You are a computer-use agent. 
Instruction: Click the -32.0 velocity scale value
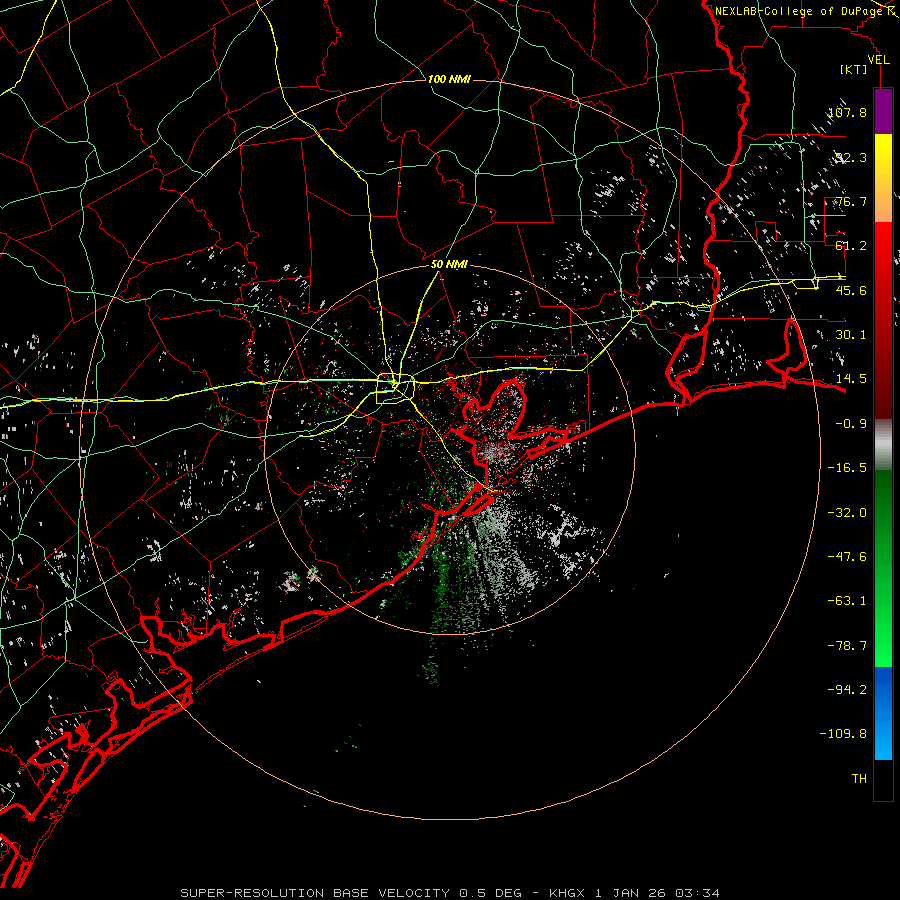[847, 513]
